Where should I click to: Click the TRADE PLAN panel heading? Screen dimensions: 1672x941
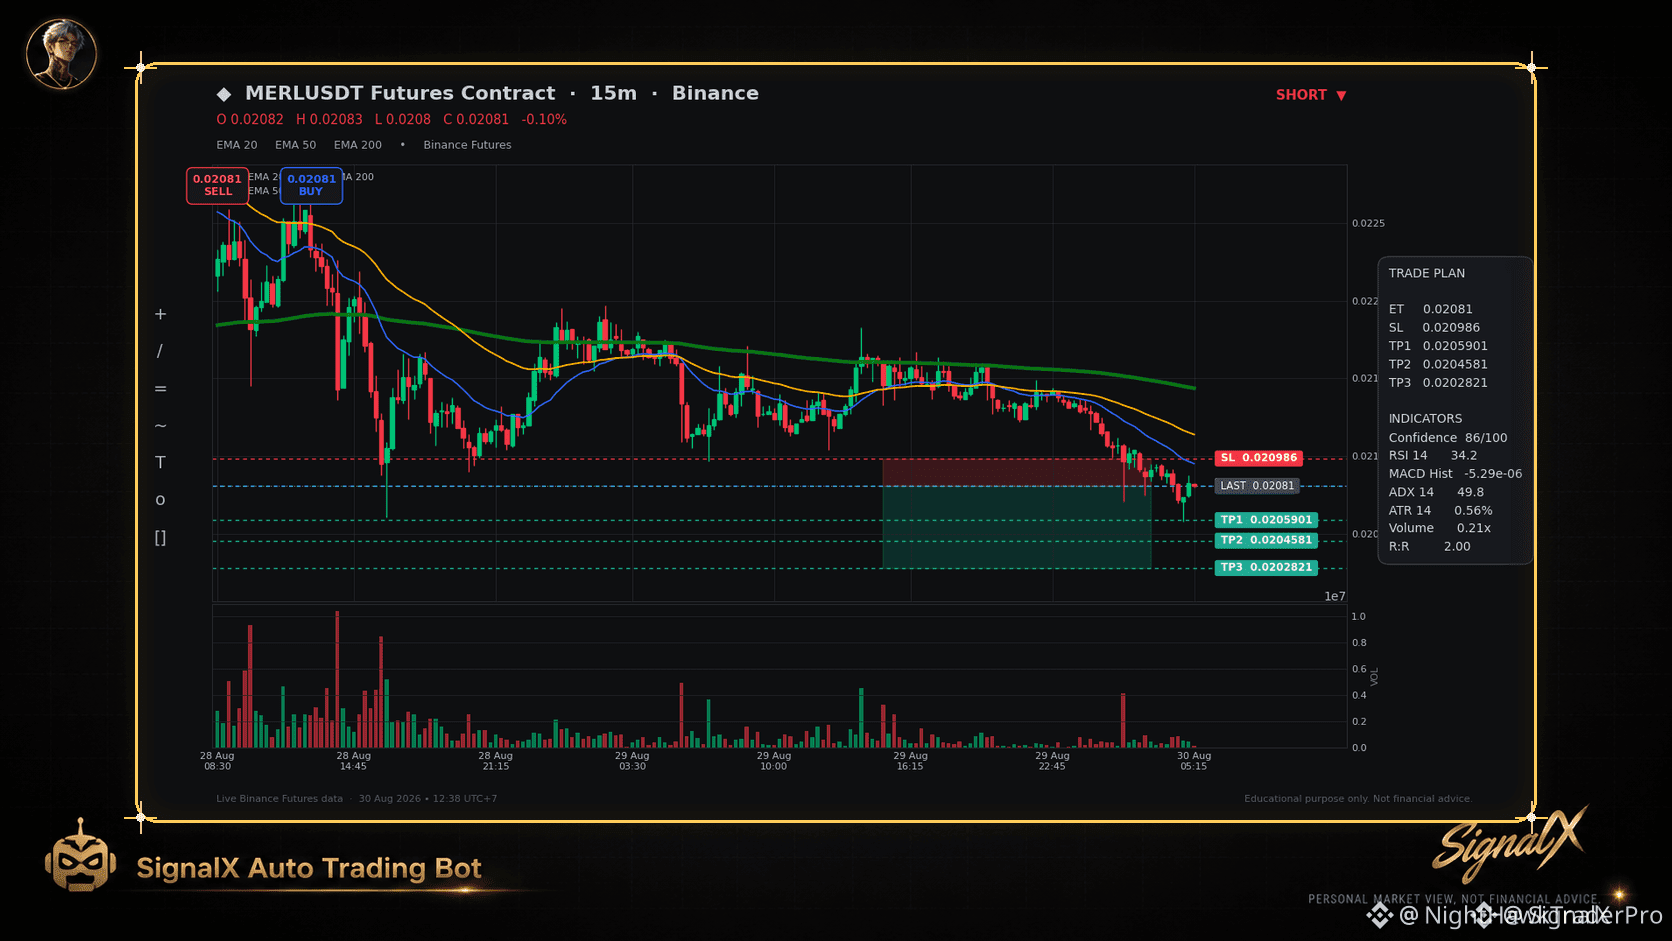pos(1427,273)
